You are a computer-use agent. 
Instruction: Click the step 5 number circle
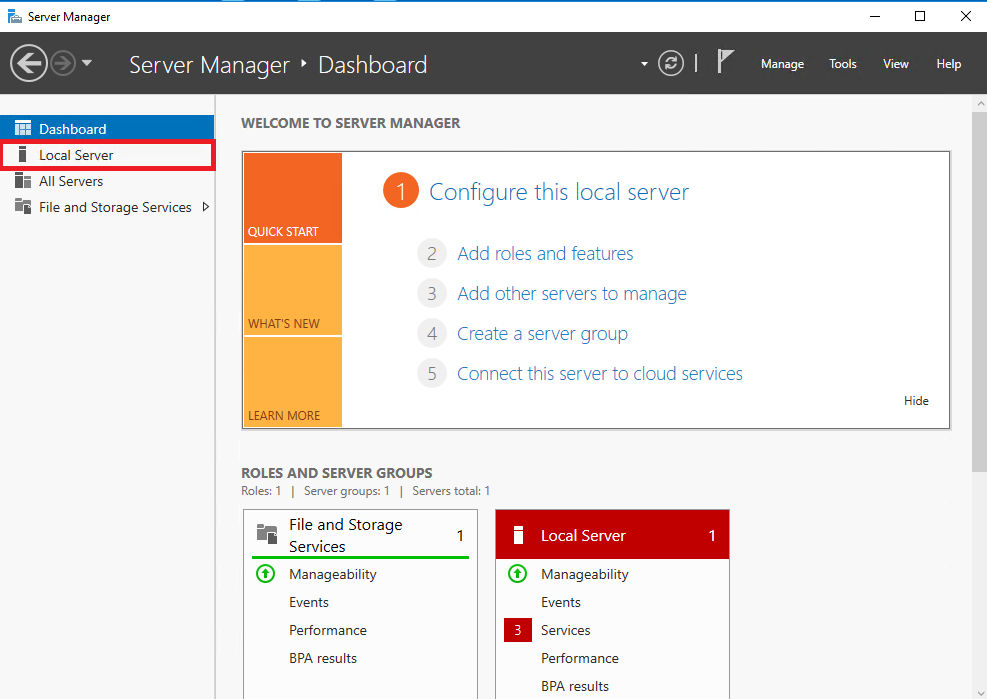(x=432, y=373)
